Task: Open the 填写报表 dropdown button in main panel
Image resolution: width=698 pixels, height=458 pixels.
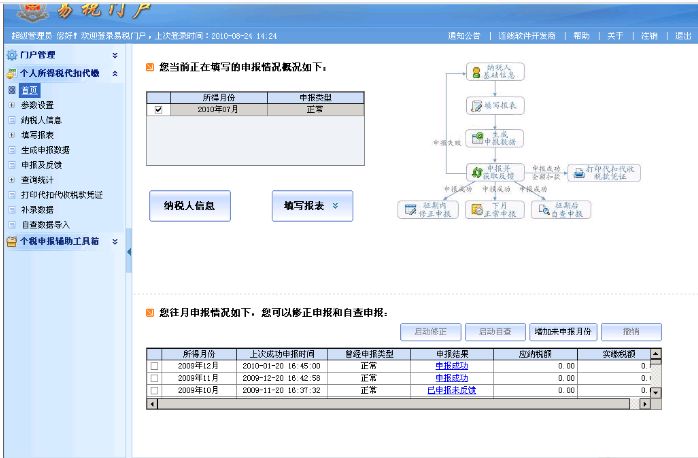Action: 312,206
